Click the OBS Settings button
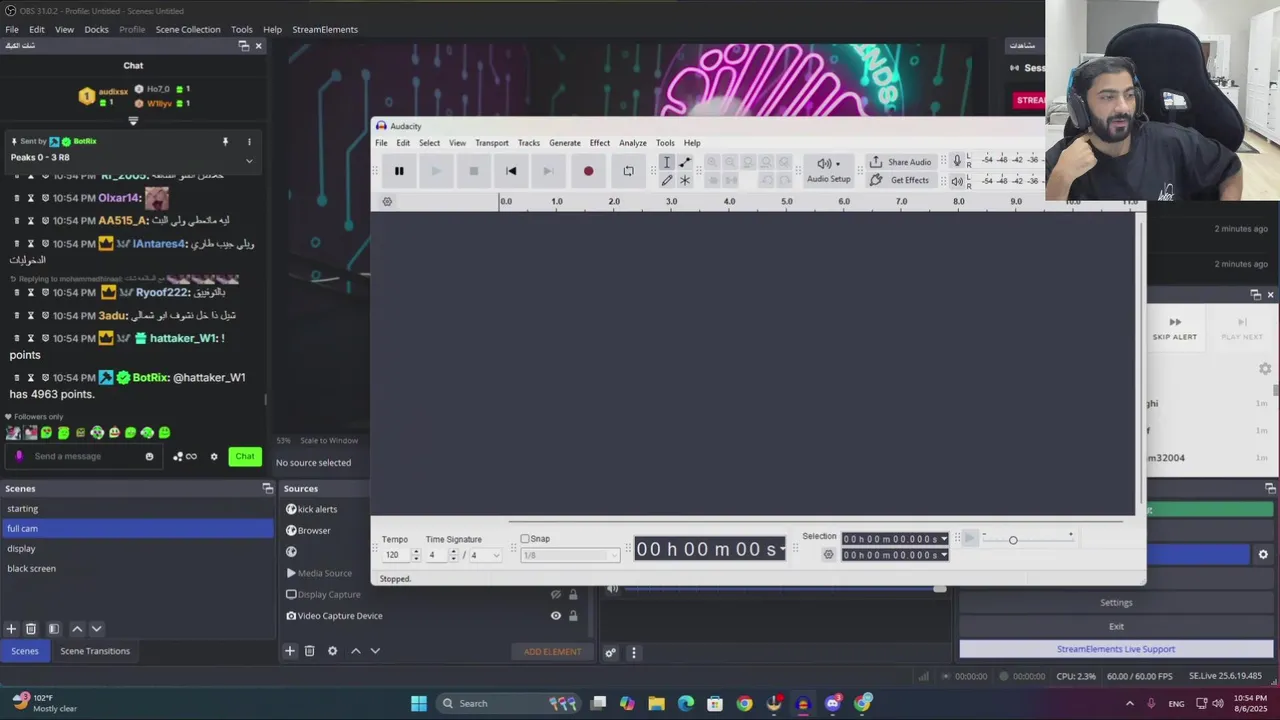This screenshot has width=1280, height=720. pyautogui.click(x=1116, y=603)
